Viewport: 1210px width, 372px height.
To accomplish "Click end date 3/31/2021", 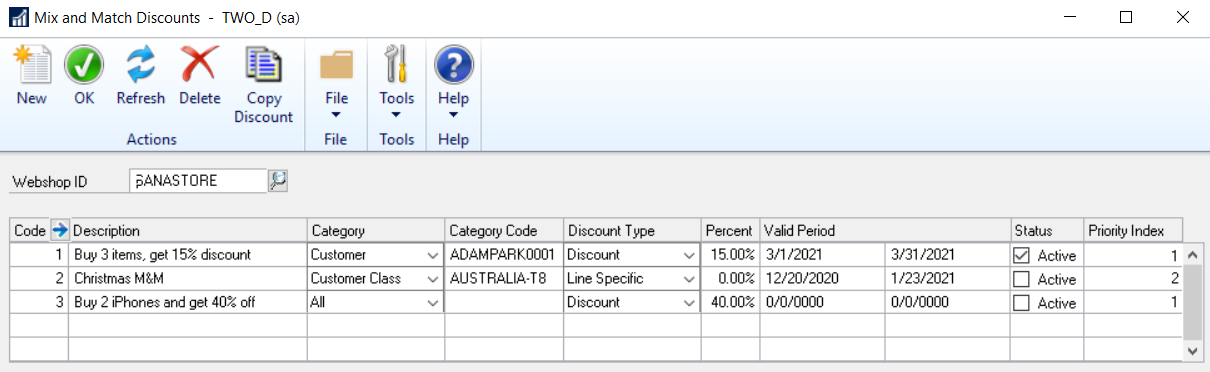I will pyautogui.click(x=947, y=255).
